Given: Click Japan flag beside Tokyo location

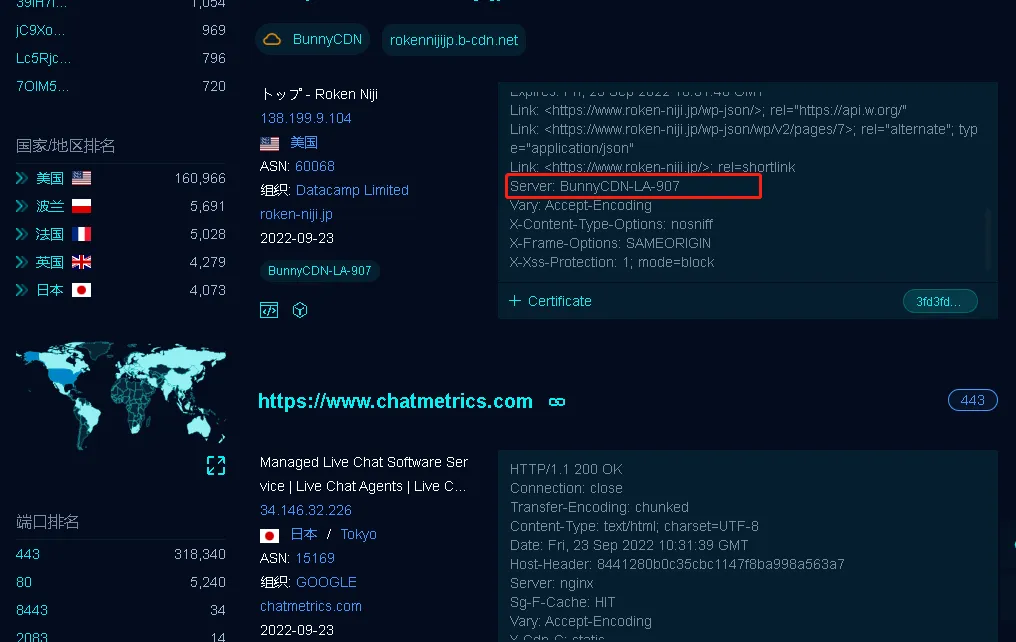Looking at the screenshot, I should pyautogui.click(x=270, y=535).
